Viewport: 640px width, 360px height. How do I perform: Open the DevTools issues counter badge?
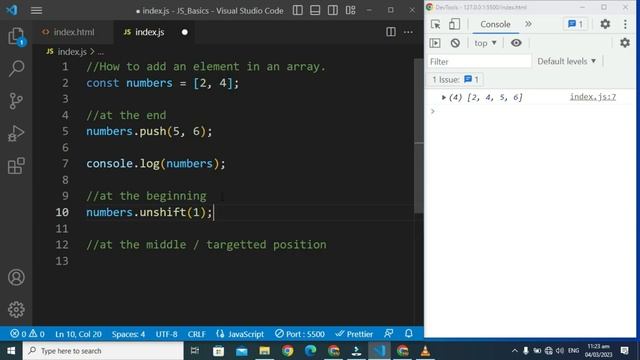[x=576, y=24]
